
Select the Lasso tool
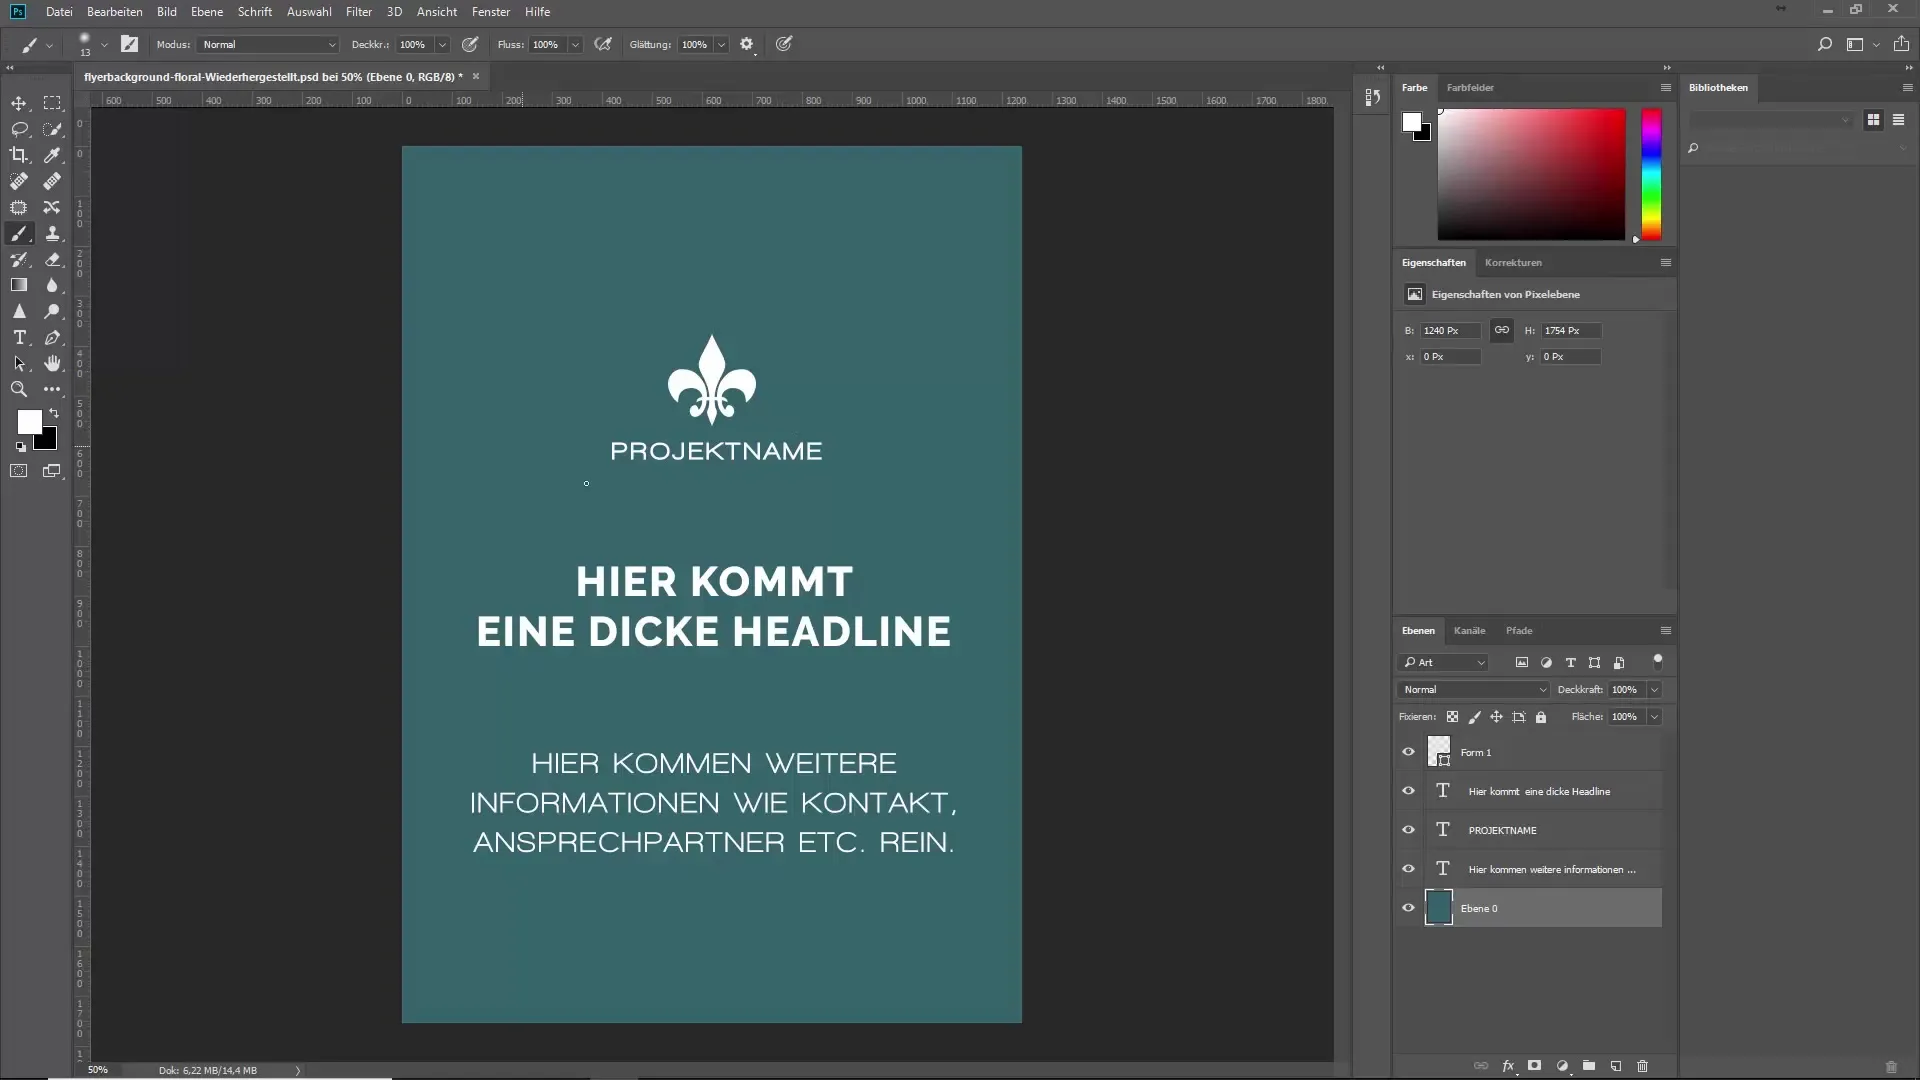[x=19, y=129]
